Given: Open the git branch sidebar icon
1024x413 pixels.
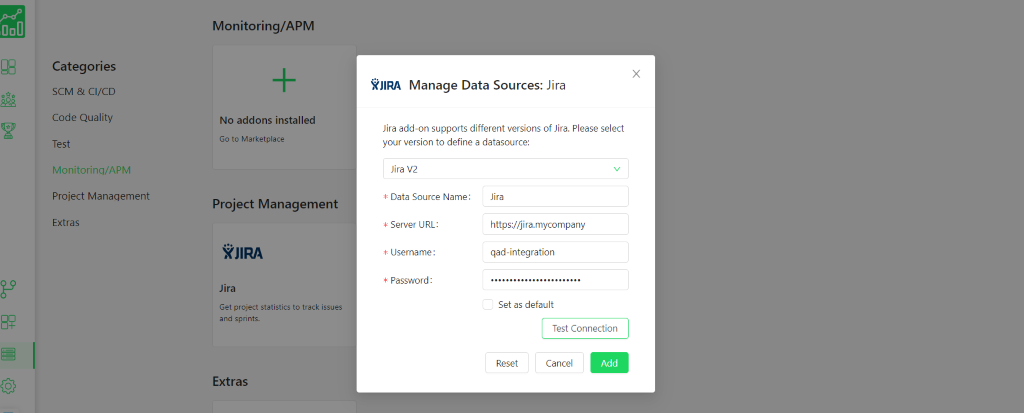Looking at the screenshot, I should click(x=8, y=289).
